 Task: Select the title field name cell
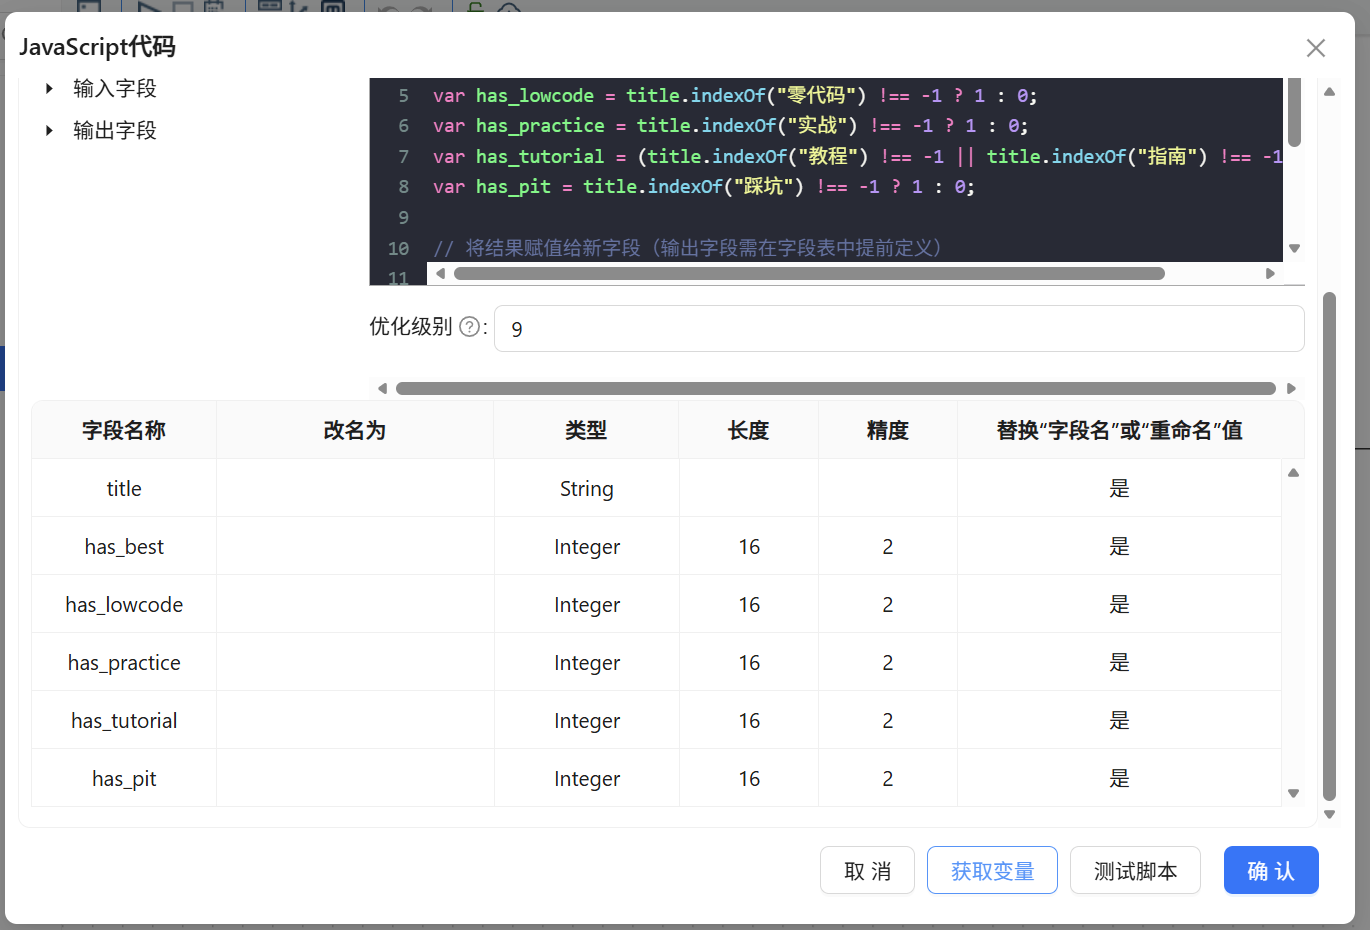click(124, 488)
